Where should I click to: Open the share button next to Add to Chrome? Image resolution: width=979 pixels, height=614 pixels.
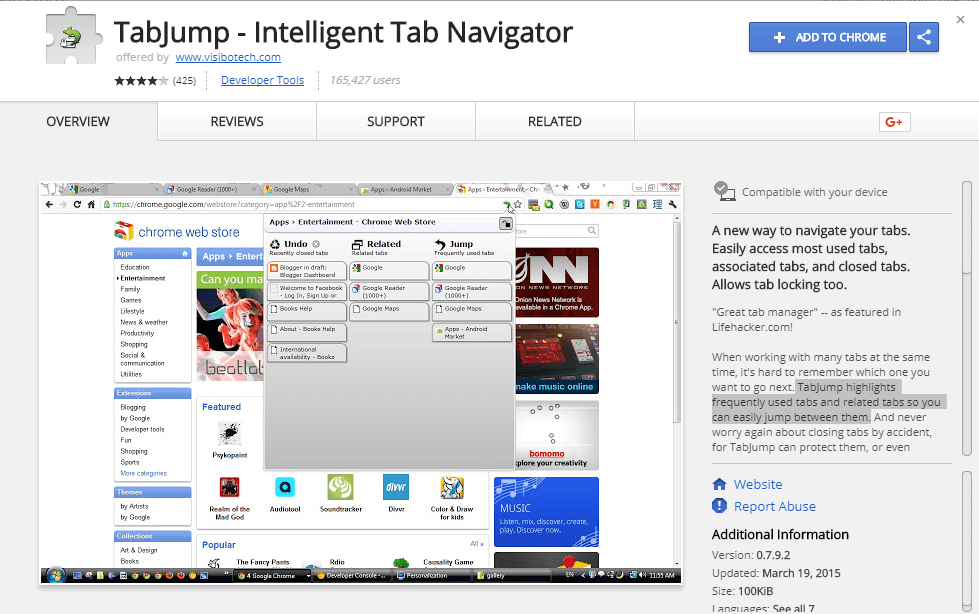[x=924, y=37]
